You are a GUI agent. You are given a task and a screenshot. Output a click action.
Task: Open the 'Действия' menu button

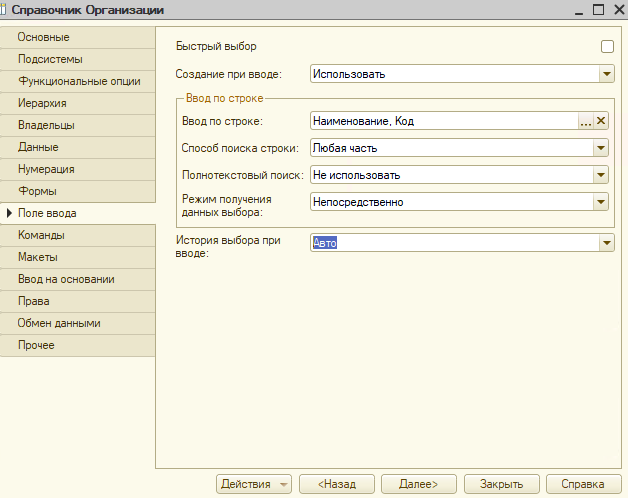(253, 483)
